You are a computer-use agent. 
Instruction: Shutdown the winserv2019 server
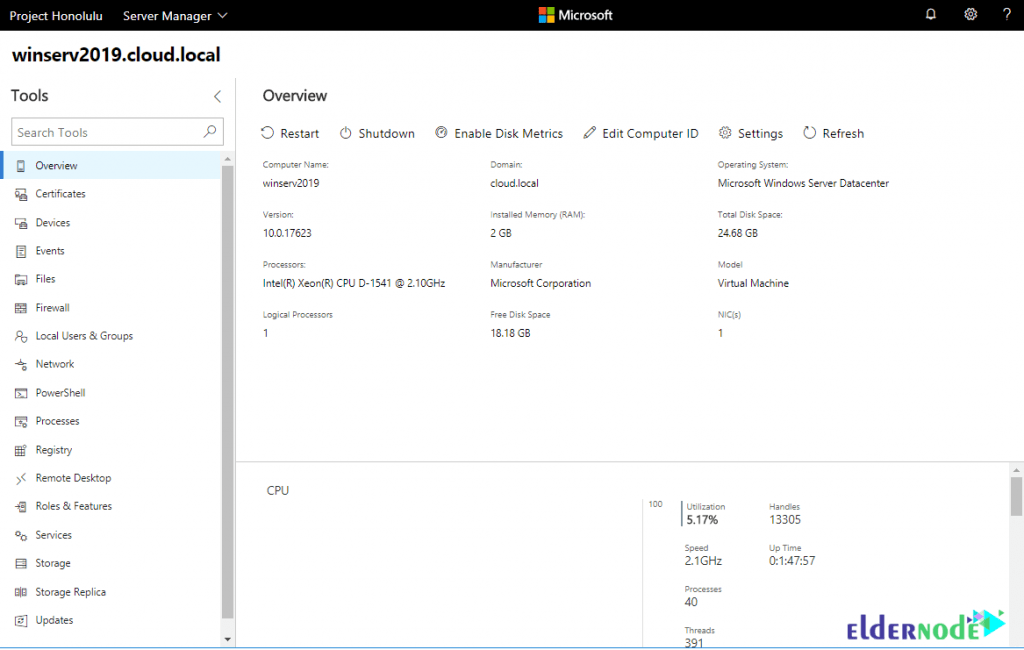[377, 132]
